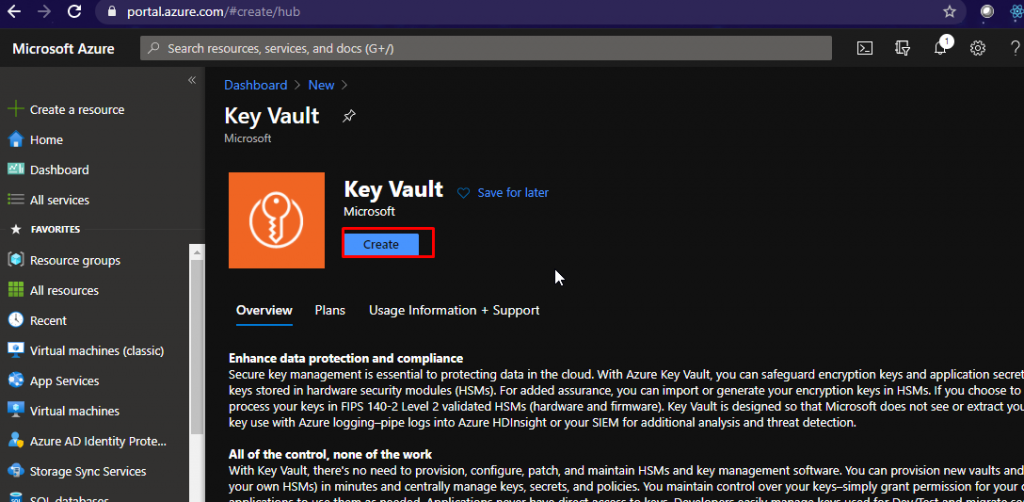
Task: Click the Create button for Key Vault
Action: [x=381, y=244]
